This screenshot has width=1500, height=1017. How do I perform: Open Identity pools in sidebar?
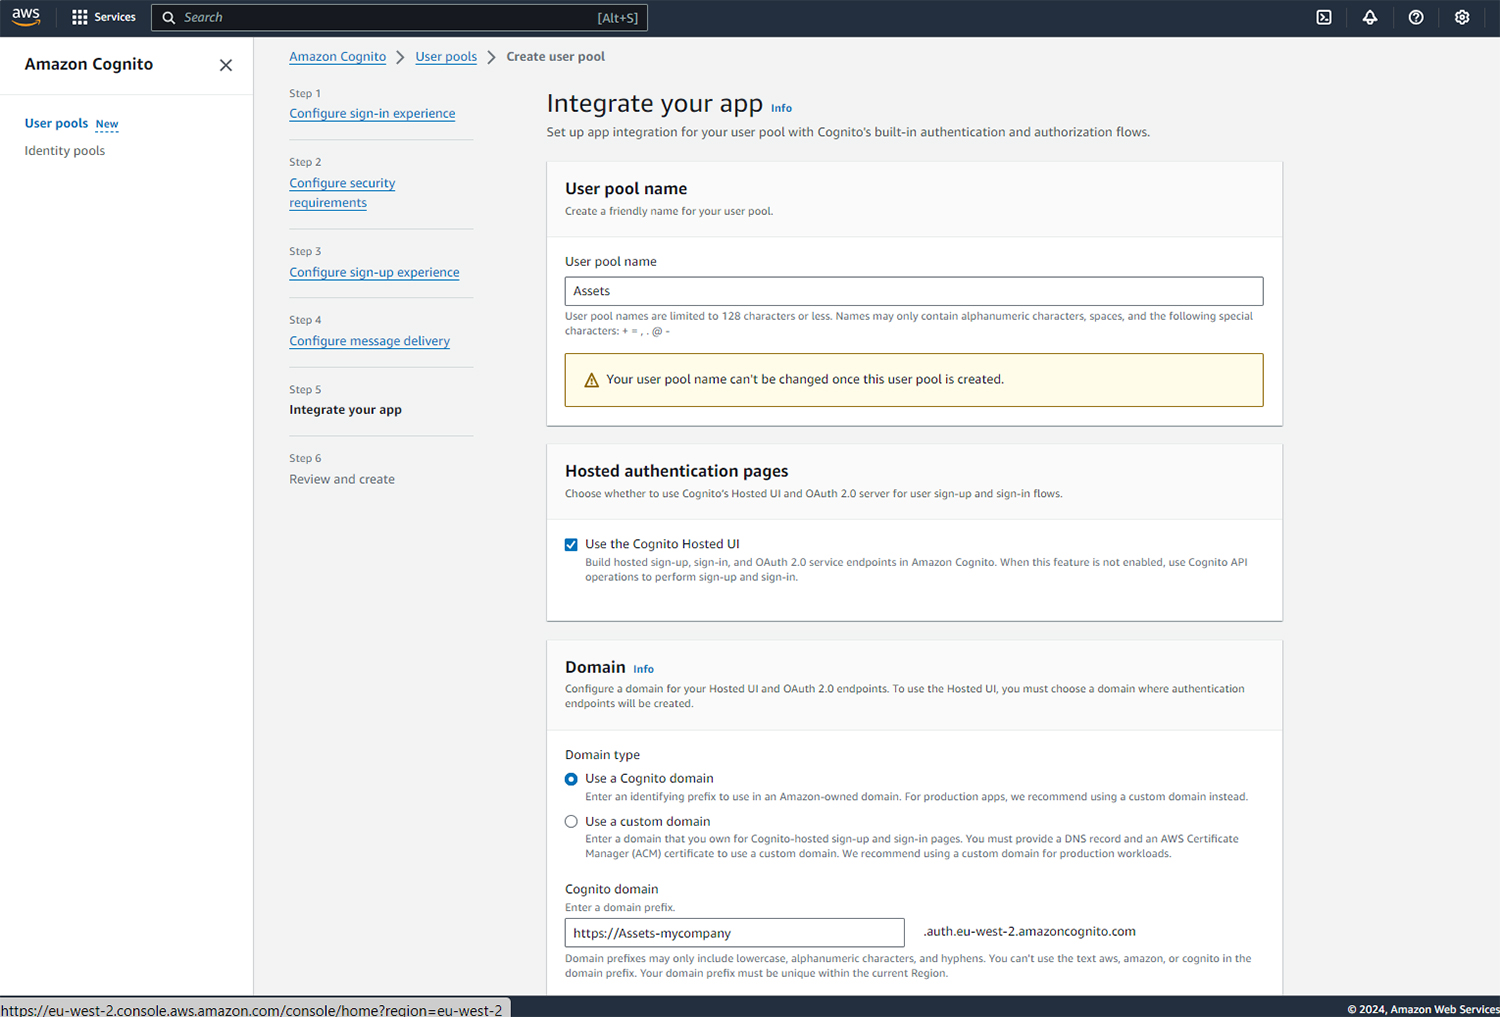coord(65,151)
